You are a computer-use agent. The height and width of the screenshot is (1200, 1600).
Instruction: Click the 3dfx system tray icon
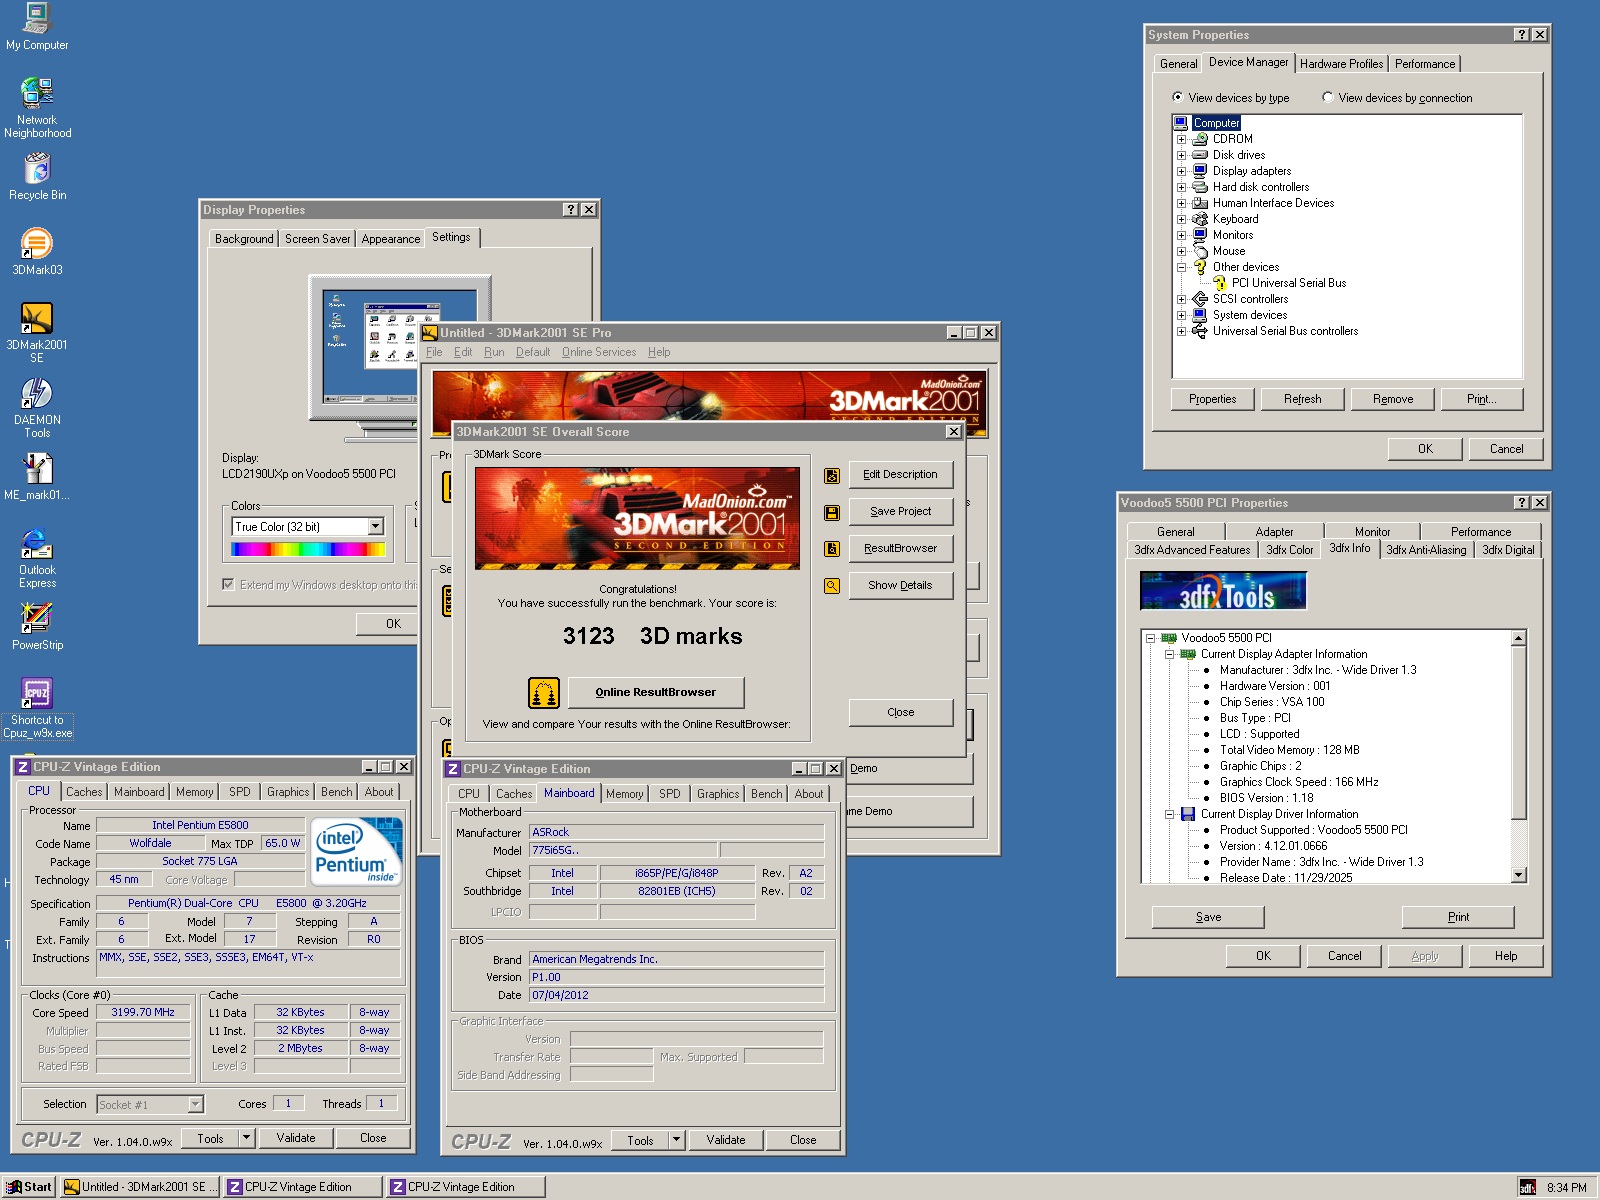click(1528, 1187)
